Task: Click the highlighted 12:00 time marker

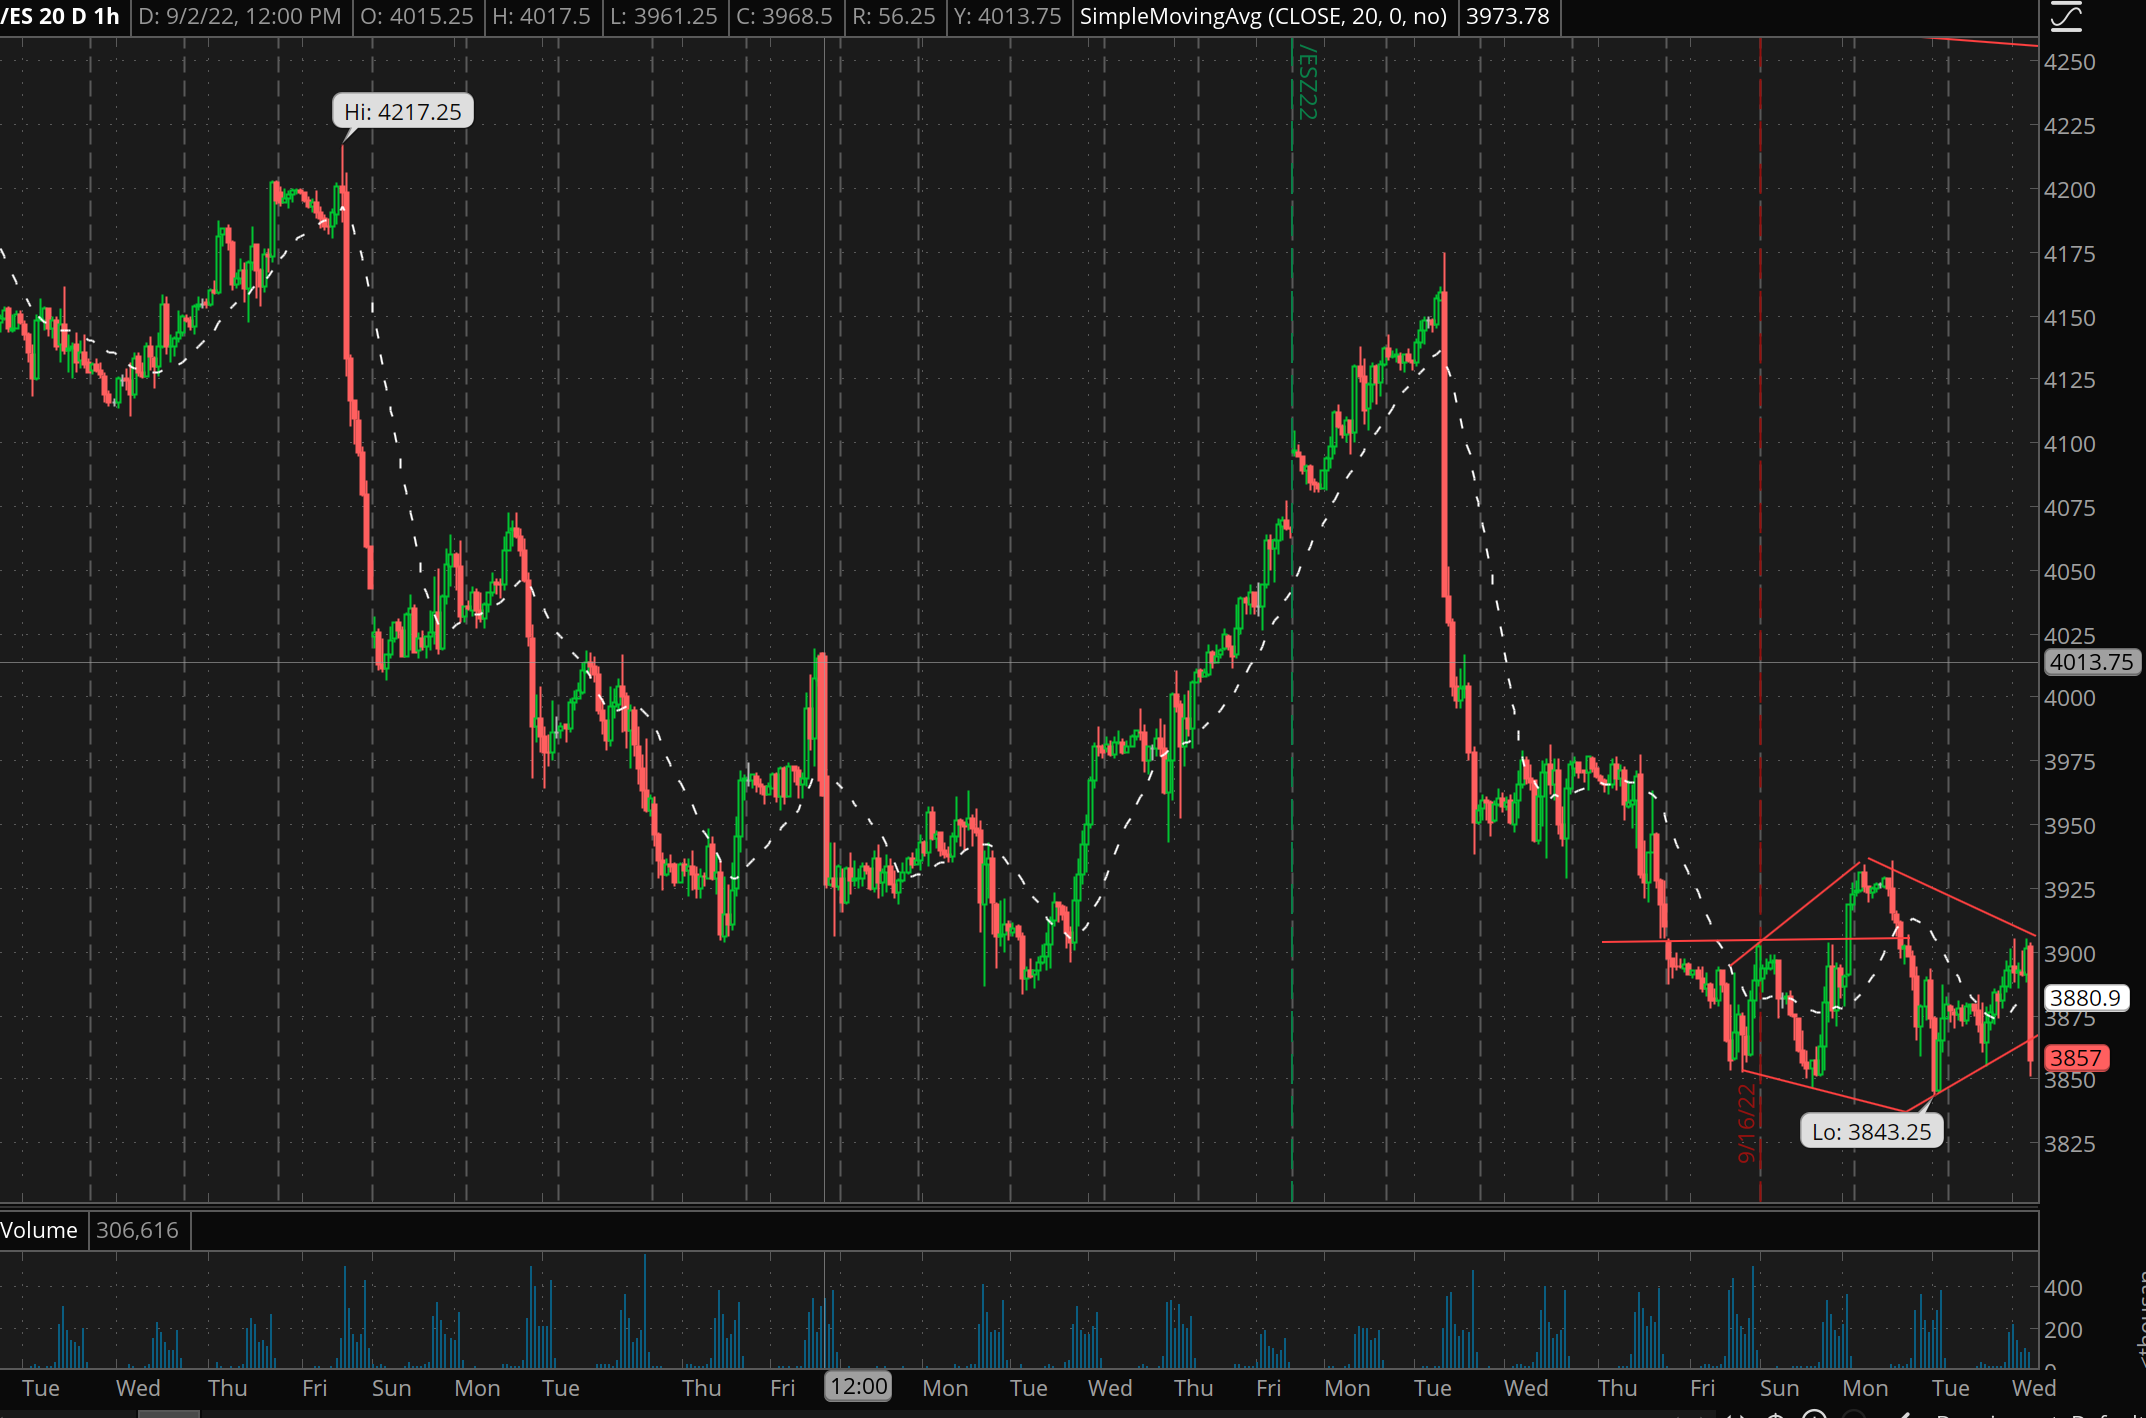Action: coord(858,1386)
